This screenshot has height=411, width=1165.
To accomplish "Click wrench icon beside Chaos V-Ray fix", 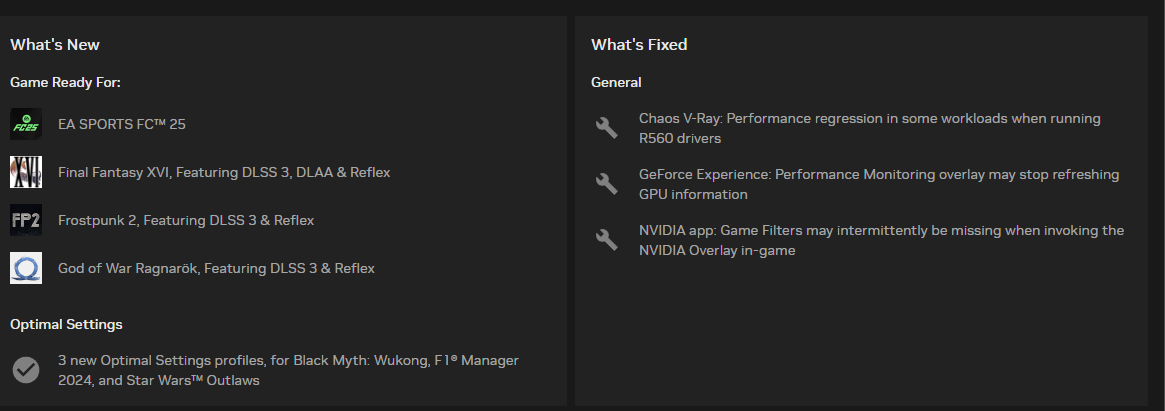I will pyautogui.click(x=607, y=128).
